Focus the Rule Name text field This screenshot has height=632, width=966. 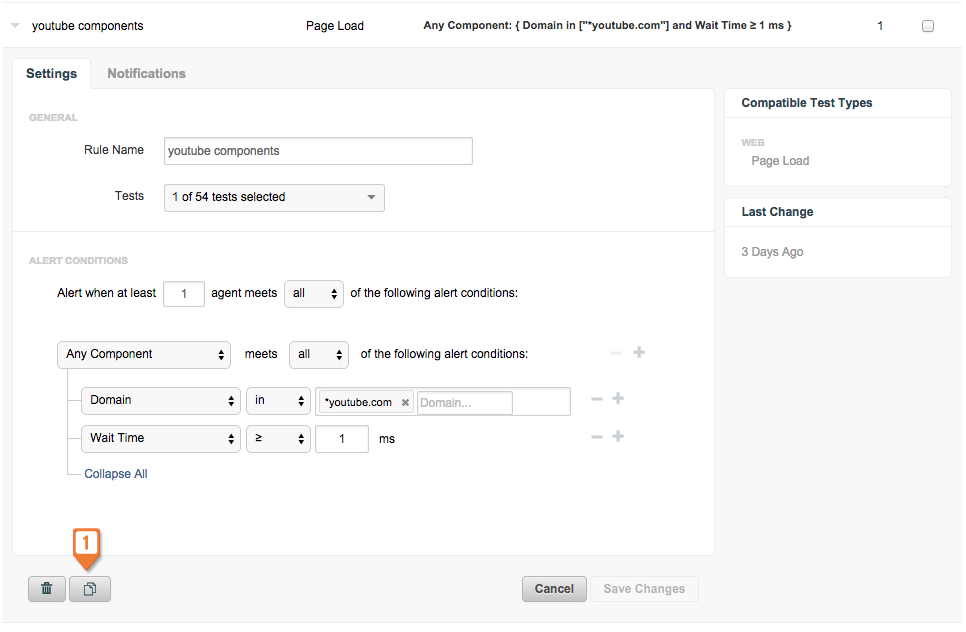pos(319,151)
